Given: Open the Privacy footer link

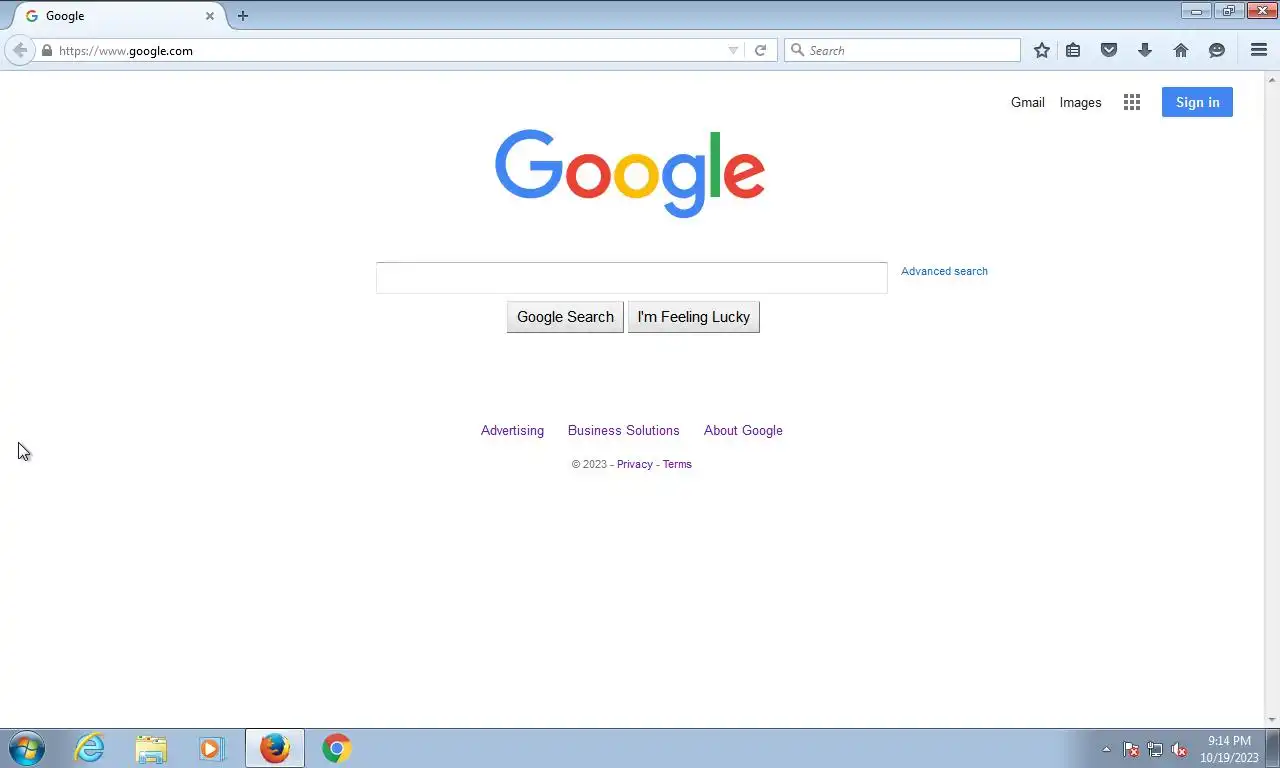Looking at the screenshot, I should click(634, 464).
